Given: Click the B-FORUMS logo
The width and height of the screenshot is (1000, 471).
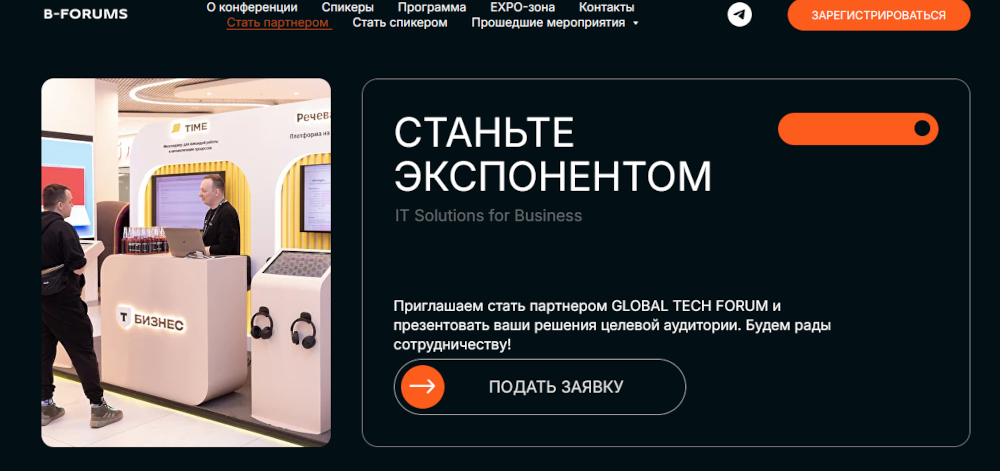Looking at the screenshot, I should coord(85,14).
